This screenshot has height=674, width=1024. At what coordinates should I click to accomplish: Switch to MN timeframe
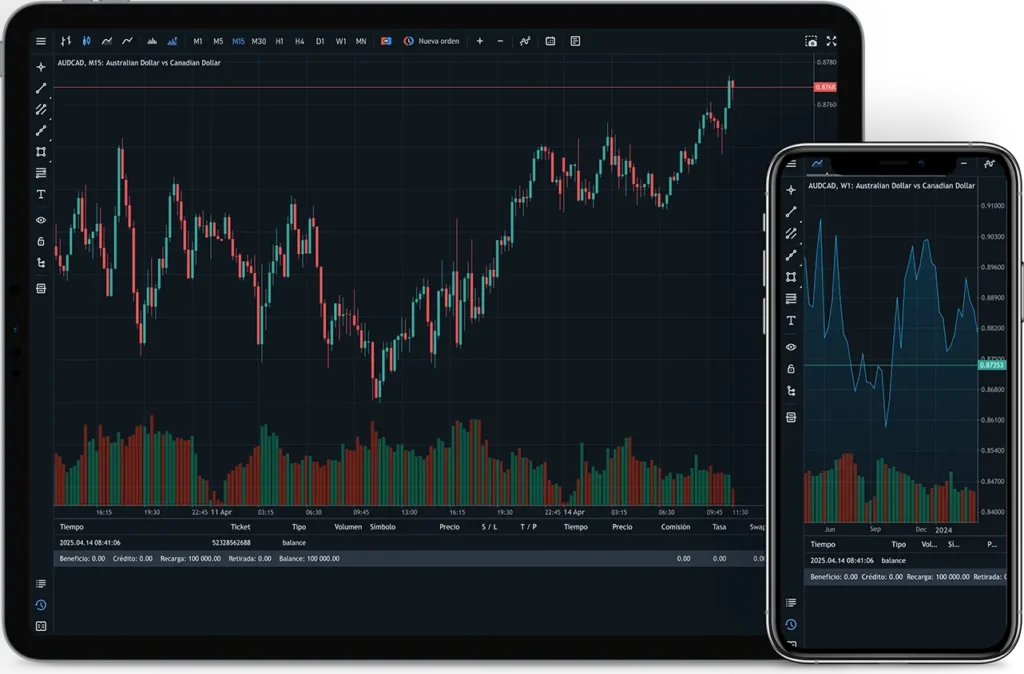click(361, 41)
